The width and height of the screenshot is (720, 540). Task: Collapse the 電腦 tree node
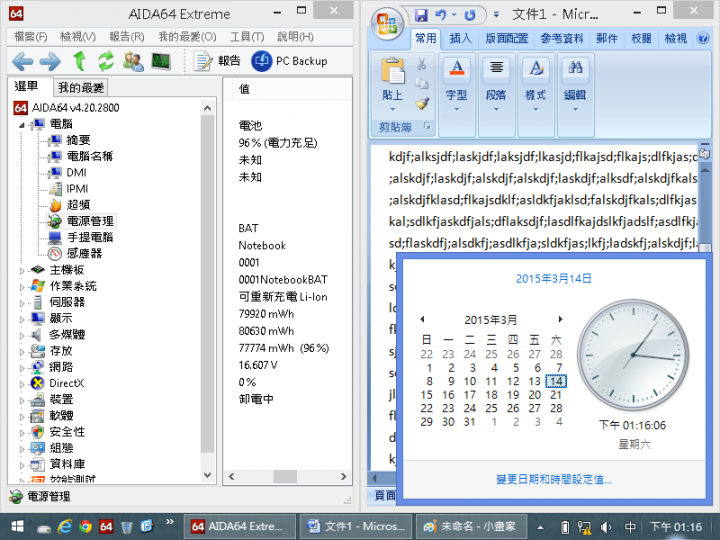[x=22, y=125]
